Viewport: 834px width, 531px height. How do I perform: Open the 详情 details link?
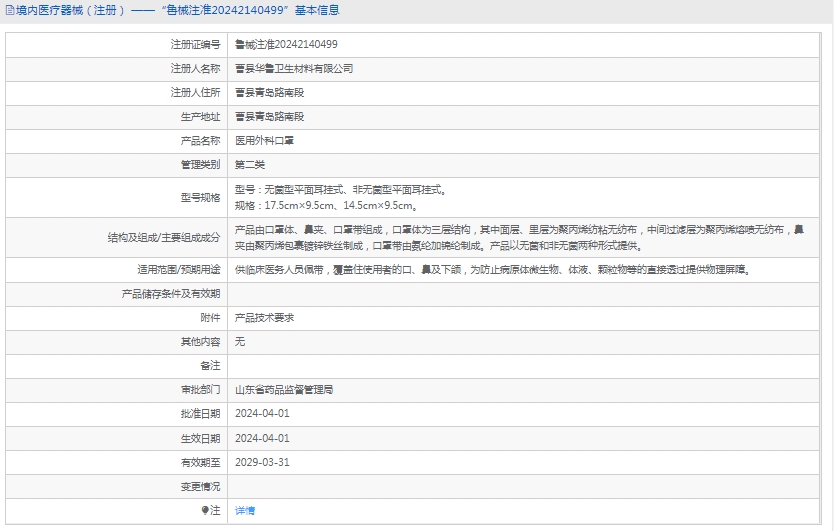coord(245,510)
